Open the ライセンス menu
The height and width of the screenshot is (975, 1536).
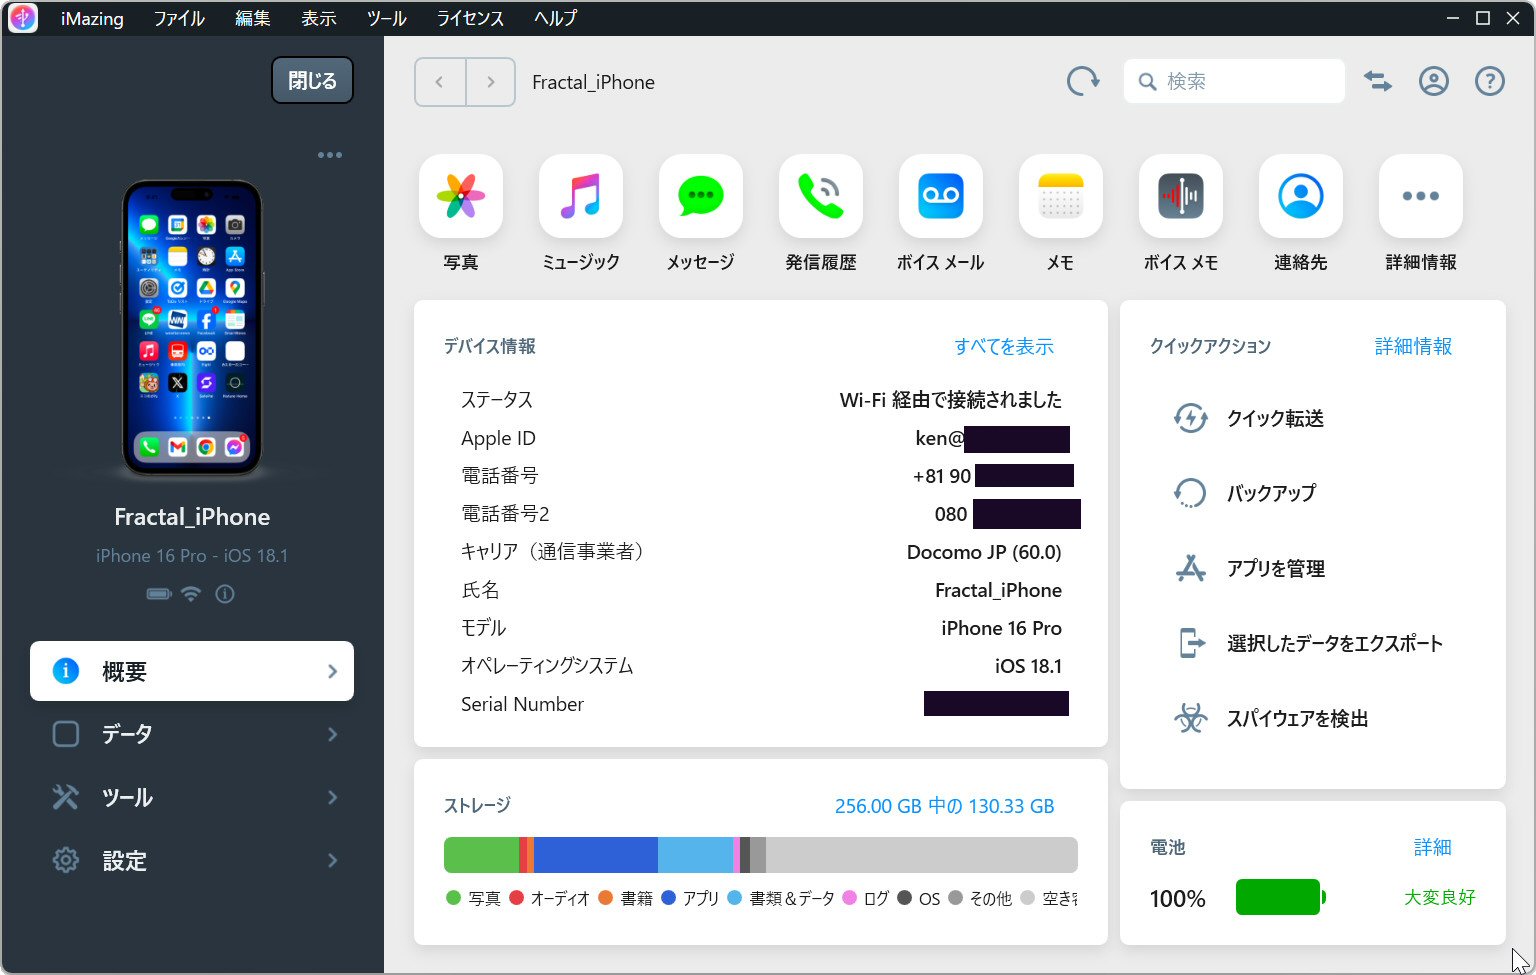470,18
